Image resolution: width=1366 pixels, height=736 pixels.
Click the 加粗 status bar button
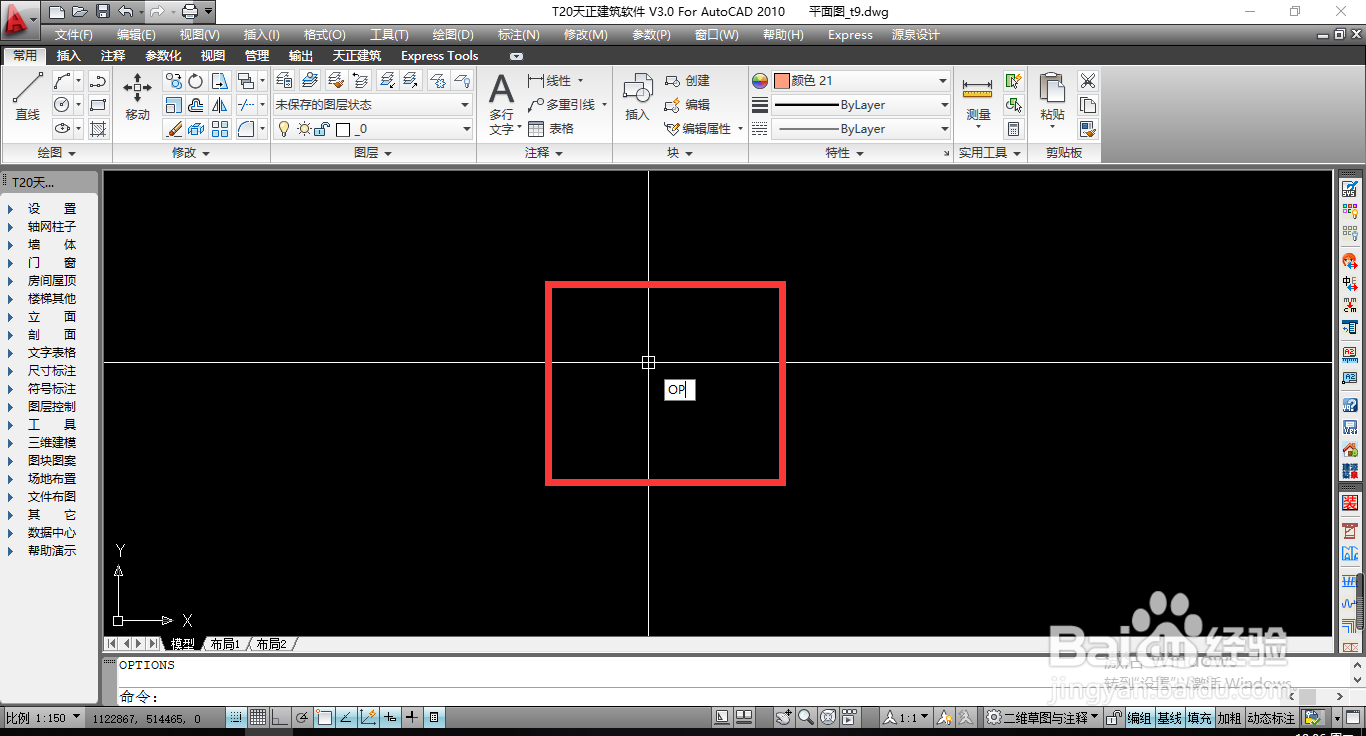pyautogui.click(x=1229, y=718)
